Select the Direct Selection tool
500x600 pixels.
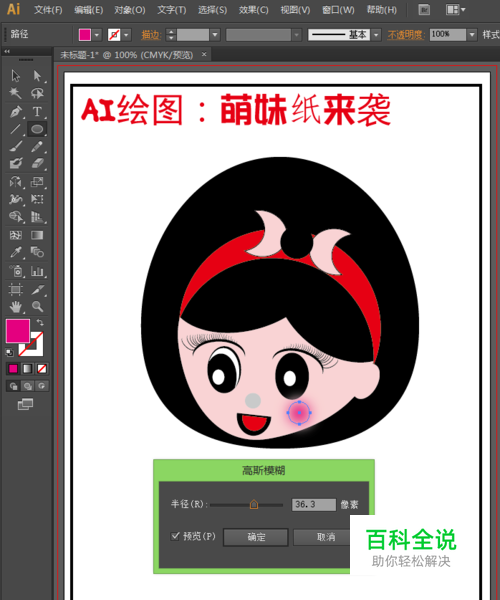pyautogui.click(x=37, y=75)
